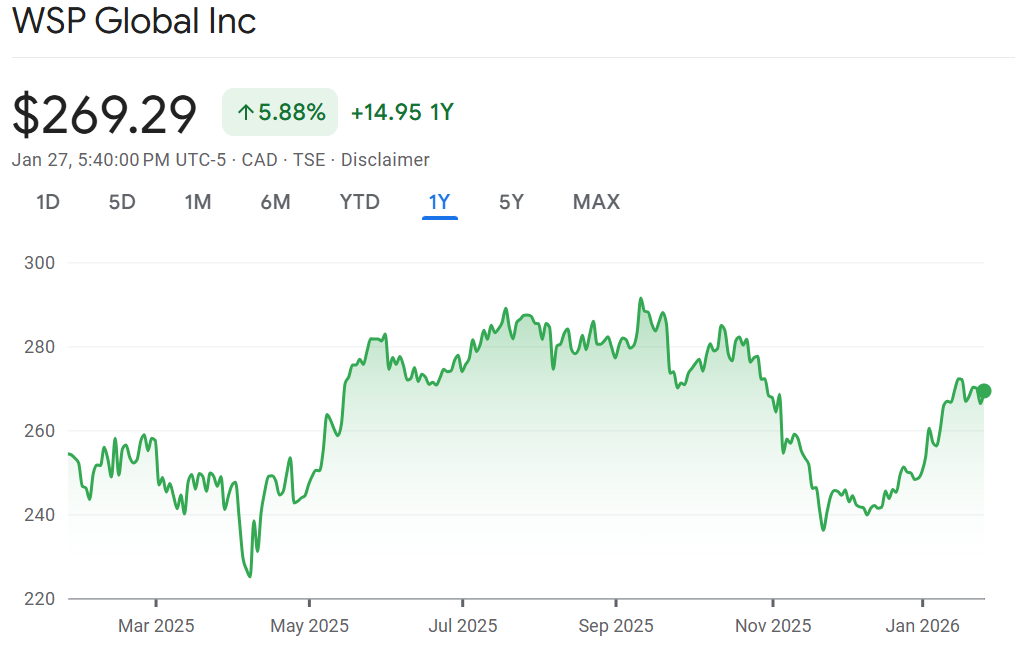Click the green 5.88% change badge
1015x661 pixels.
tap(280, 112)
